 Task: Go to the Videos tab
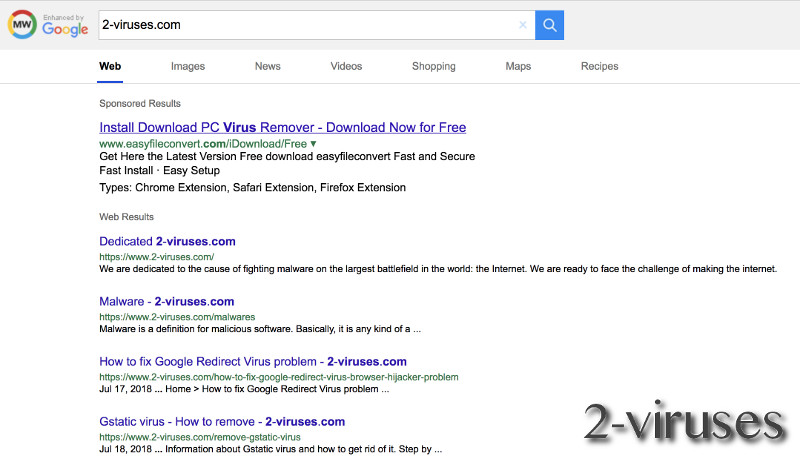pos(346,66)
